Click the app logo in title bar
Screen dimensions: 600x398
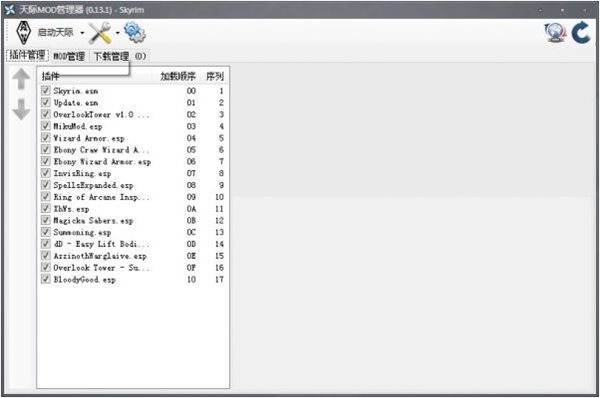click(x=10, y=9)
